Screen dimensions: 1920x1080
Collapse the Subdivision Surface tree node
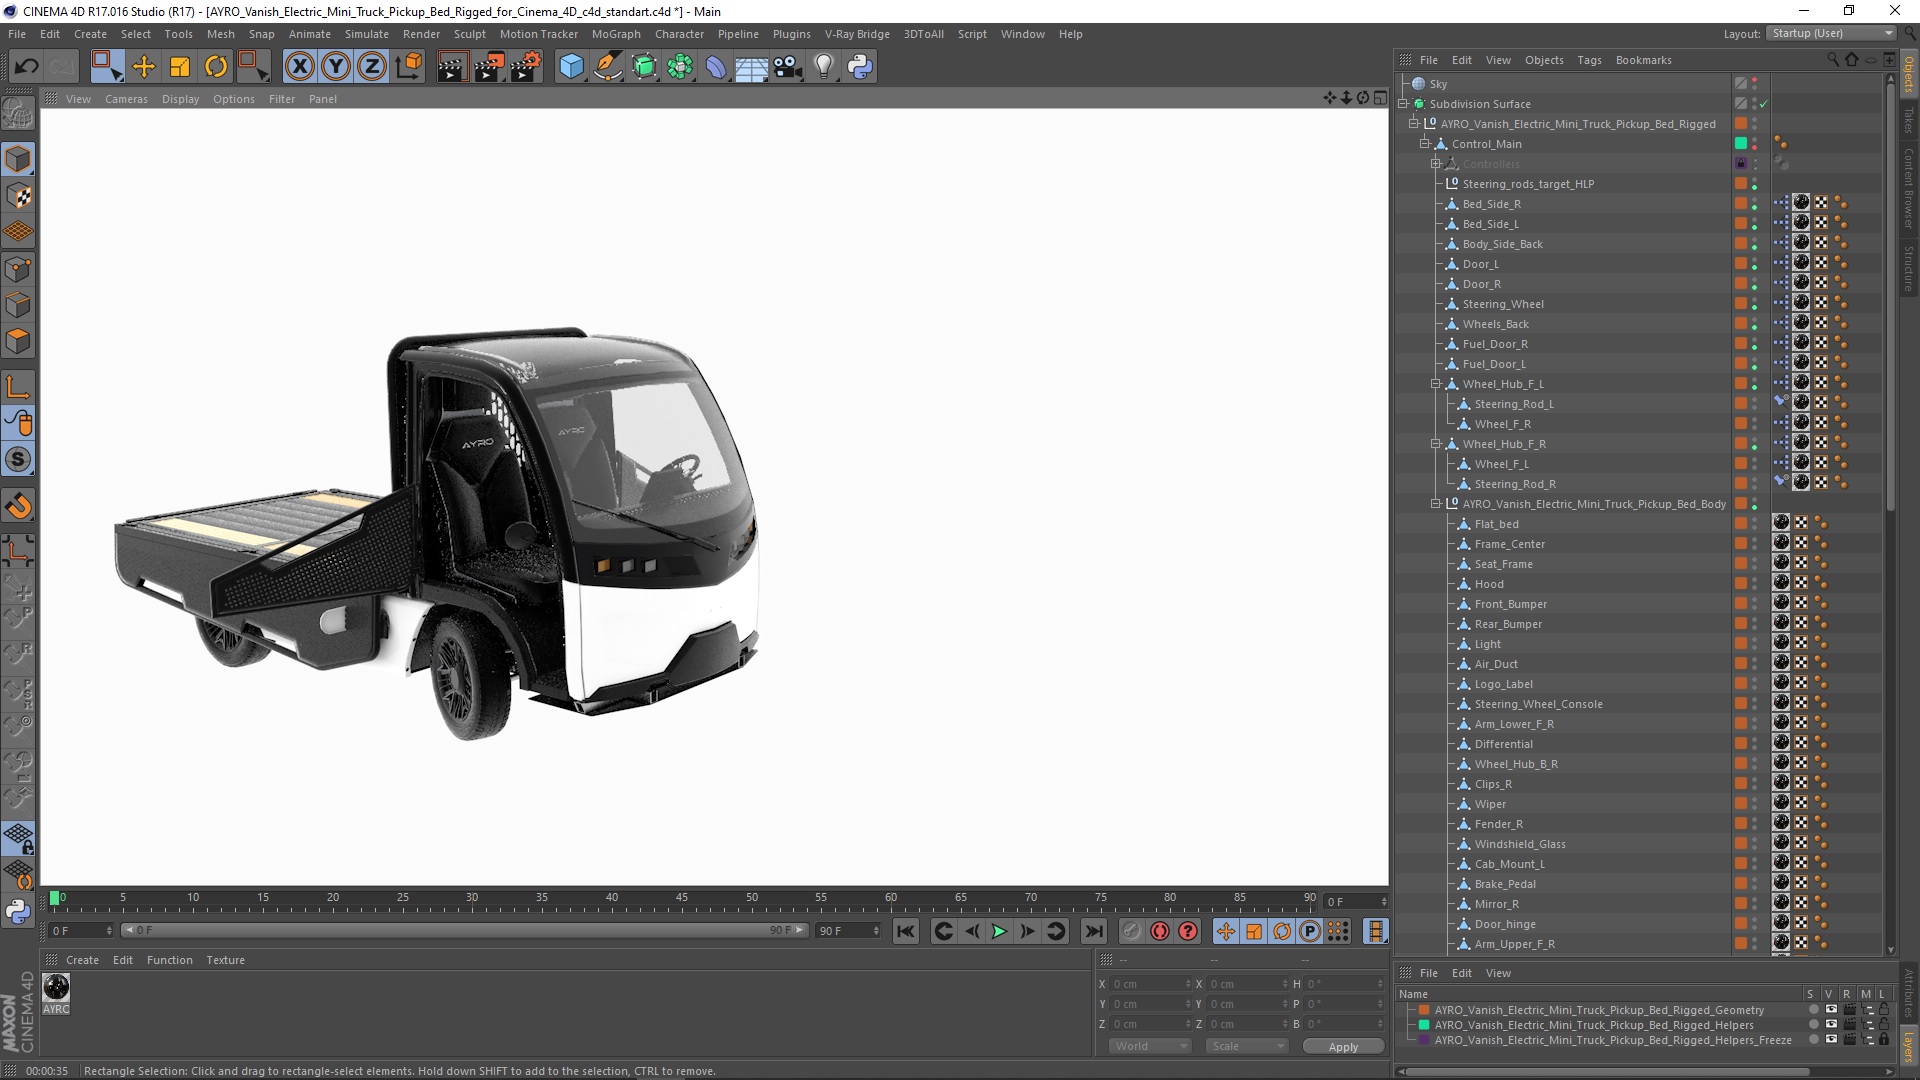(x=1403, y=104)
